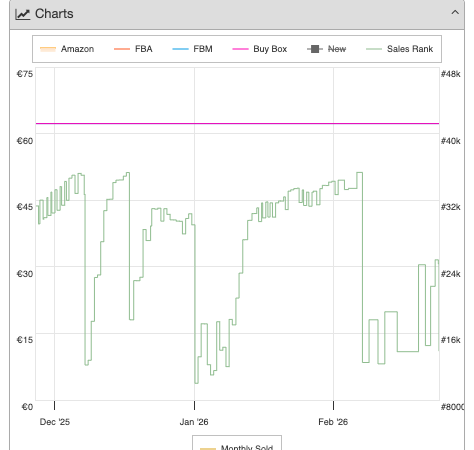Toggle the FBM series in the legend

click(x=193, y=49)
